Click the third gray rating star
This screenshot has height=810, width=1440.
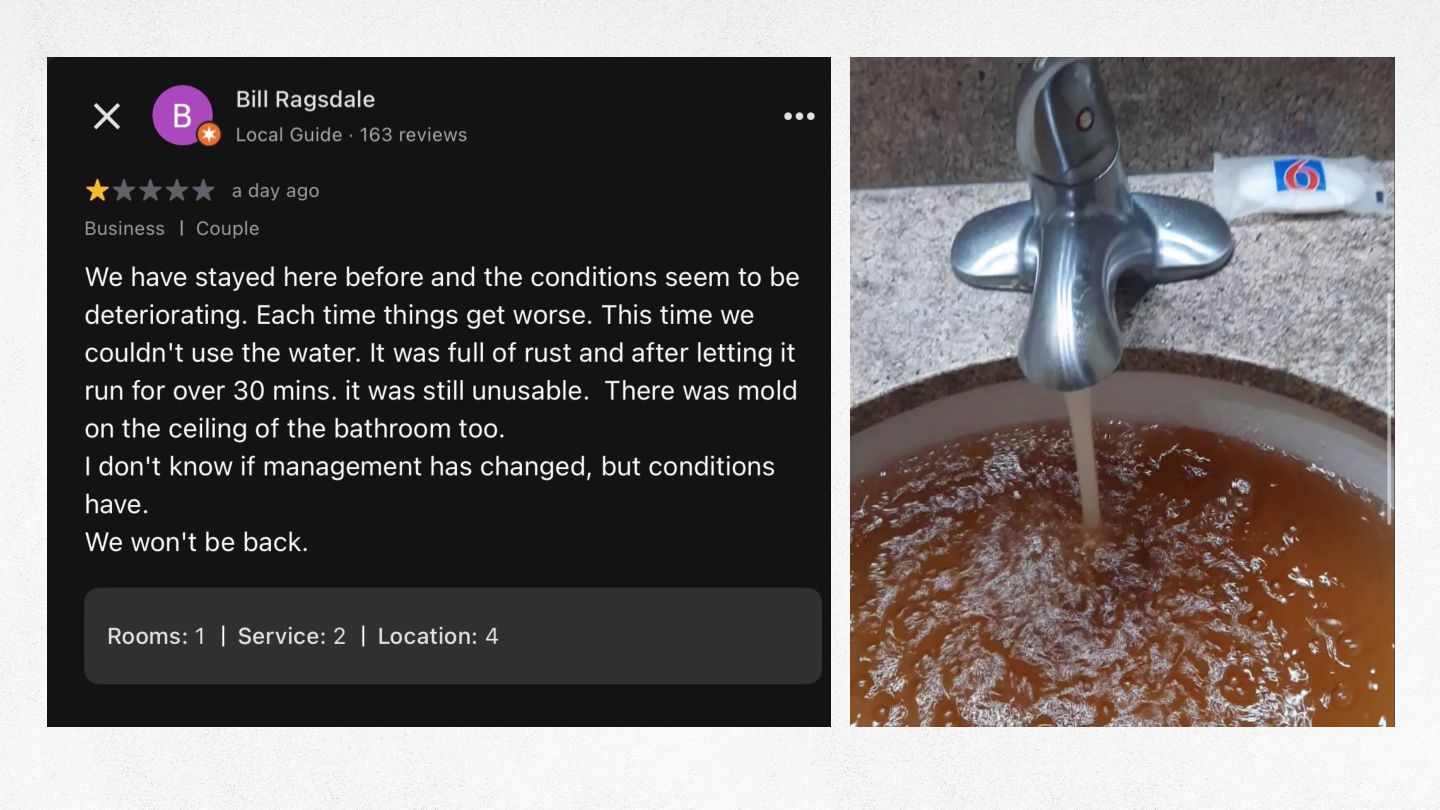point(150,190)
